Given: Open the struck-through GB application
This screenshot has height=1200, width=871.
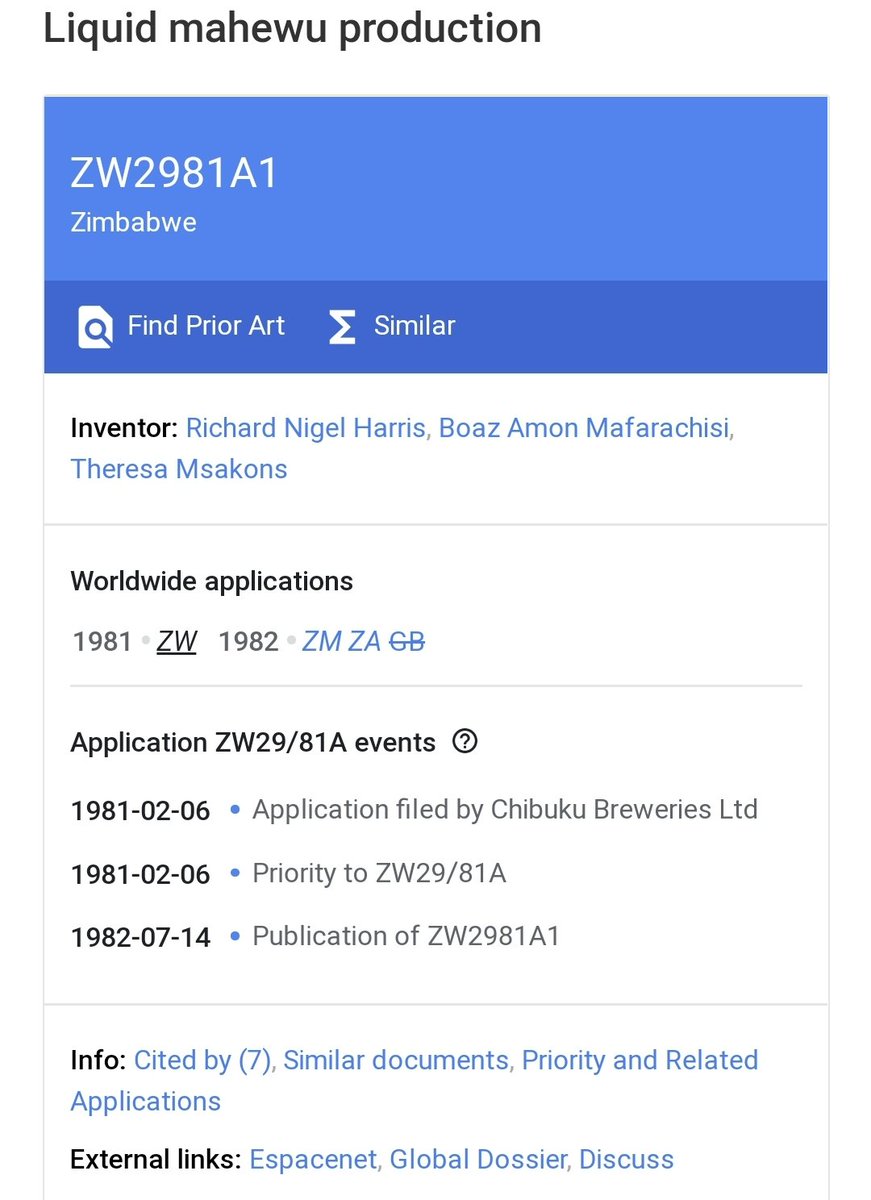Looking at the screenshot, I should [407, 641].
